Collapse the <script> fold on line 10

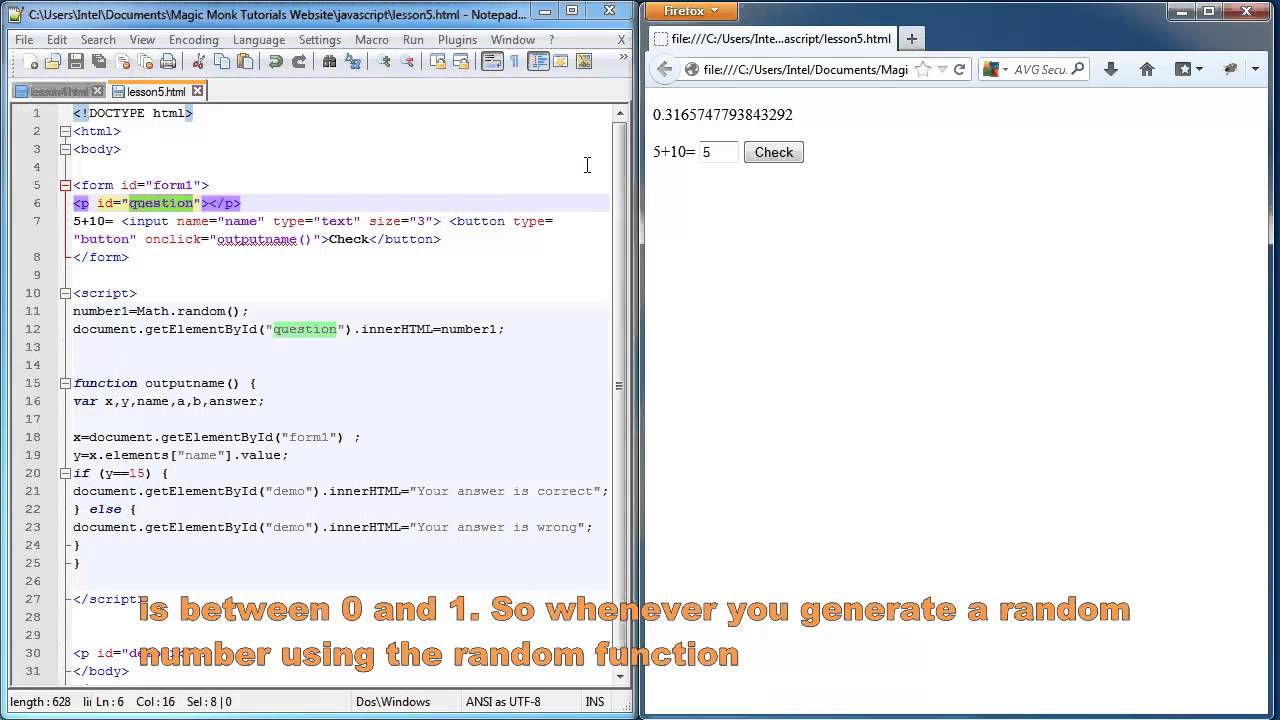coord(65,293)
